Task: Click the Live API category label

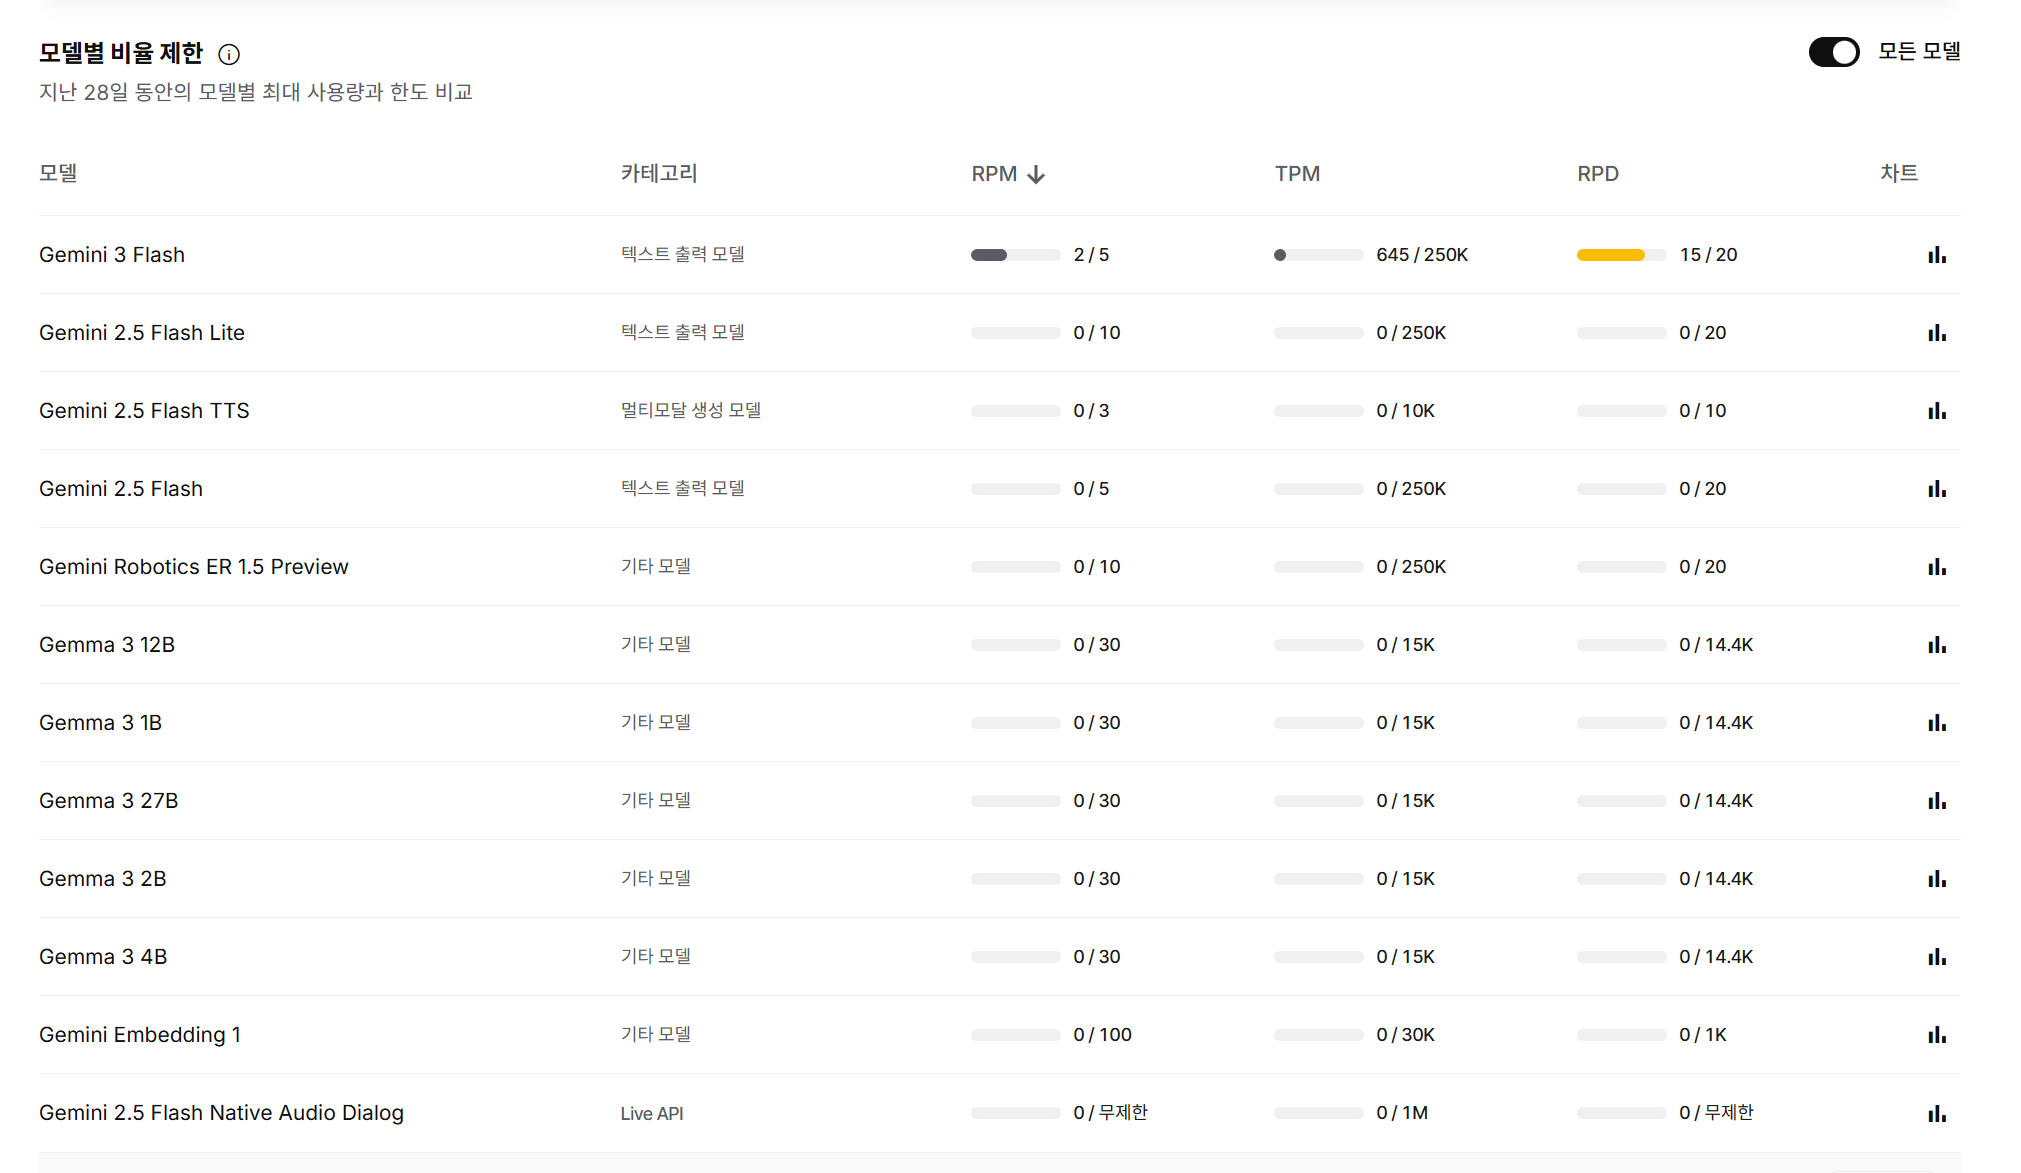Action: click(x=651, y=1113)
